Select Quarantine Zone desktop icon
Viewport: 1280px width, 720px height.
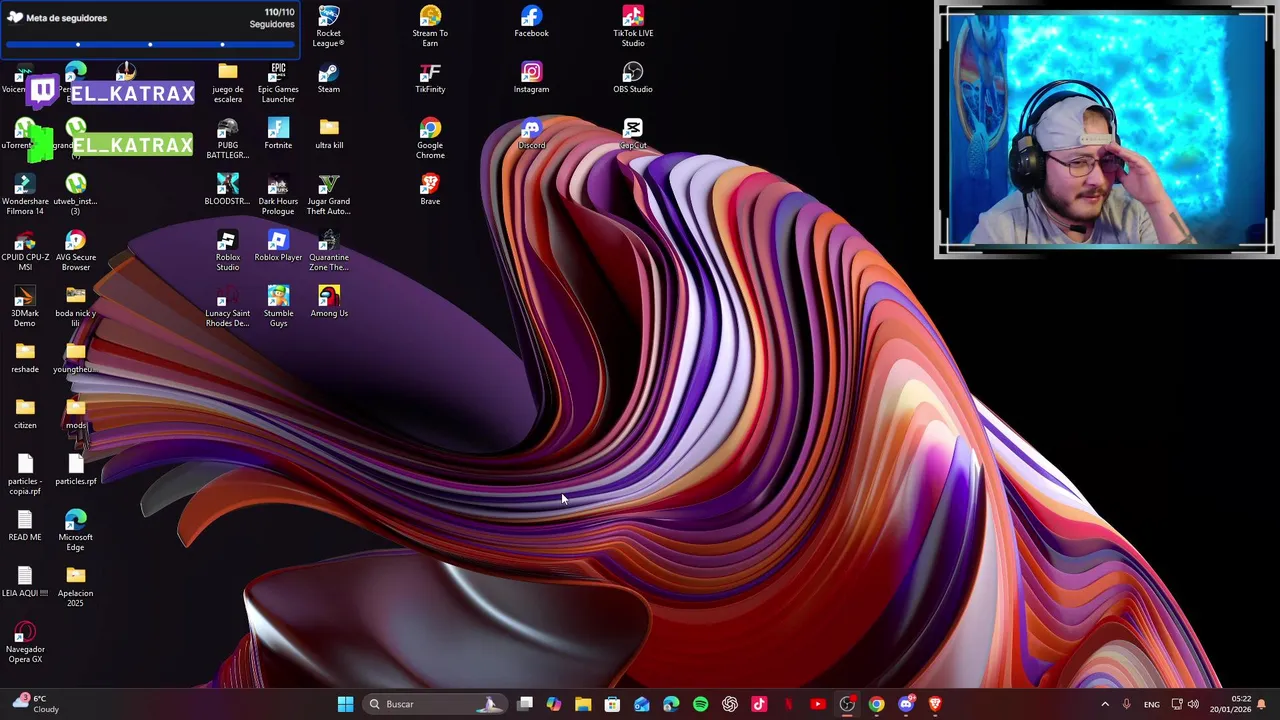point(329,250)
